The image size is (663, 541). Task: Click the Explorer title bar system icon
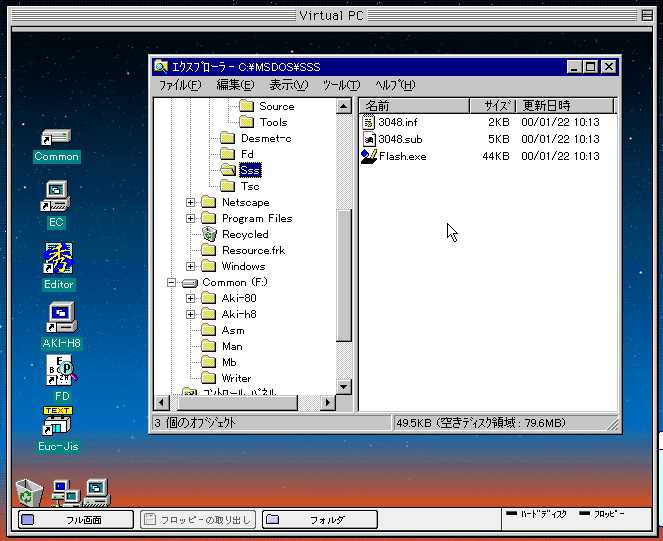coord(161,67)
